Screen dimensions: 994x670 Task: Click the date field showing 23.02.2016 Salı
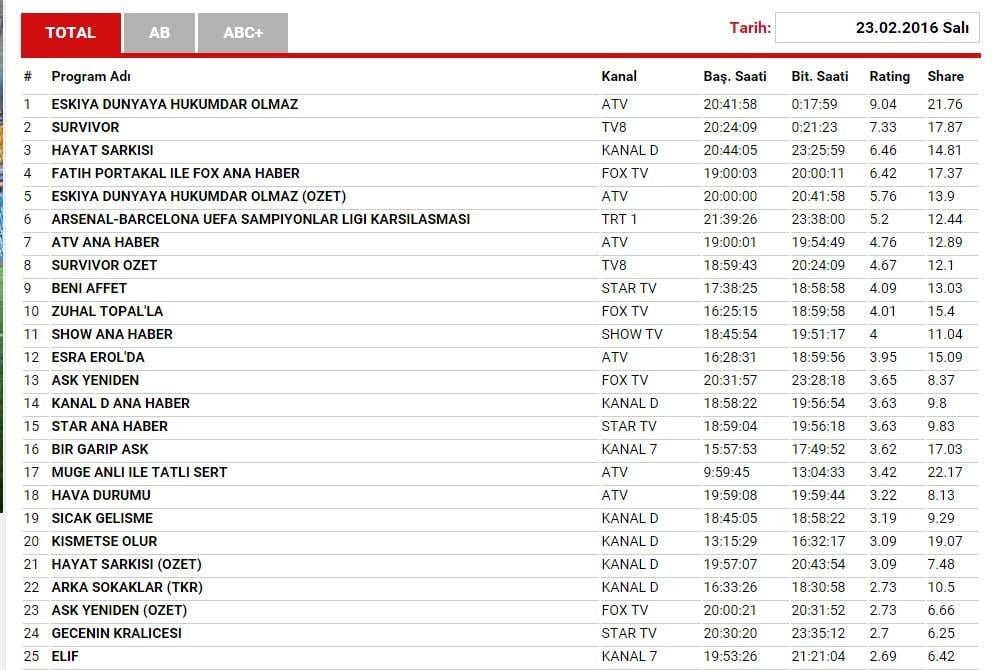876,28
